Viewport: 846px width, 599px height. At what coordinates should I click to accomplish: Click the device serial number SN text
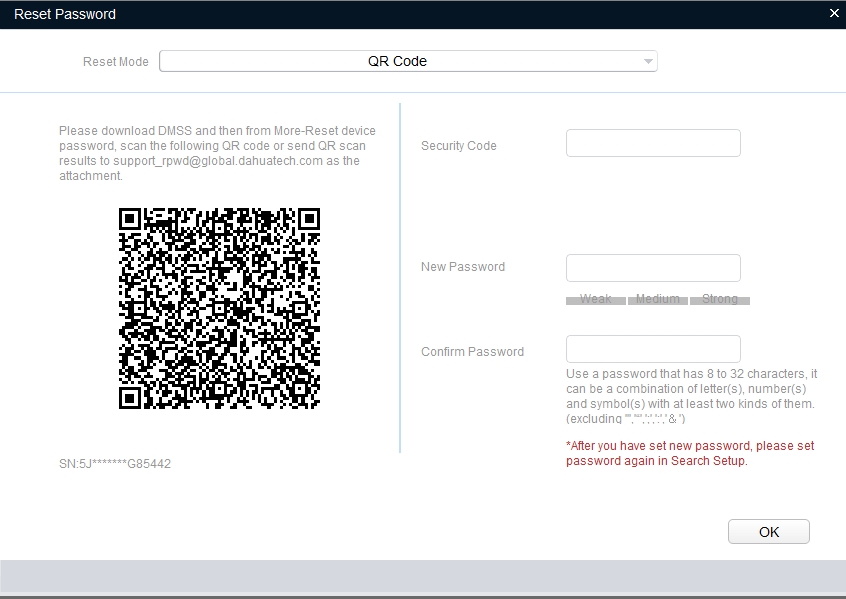(x=114, y=464)
